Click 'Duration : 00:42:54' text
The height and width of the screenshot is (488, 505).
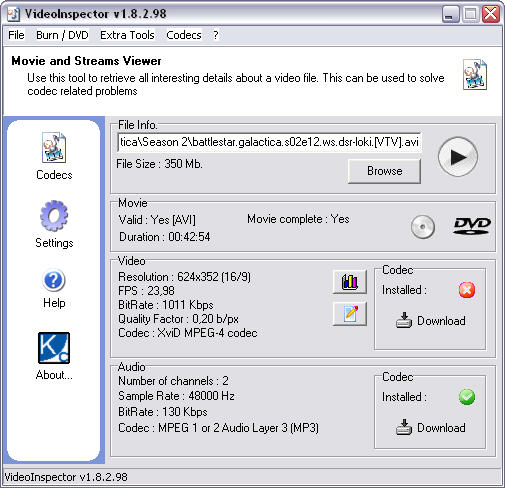point(165,237)
